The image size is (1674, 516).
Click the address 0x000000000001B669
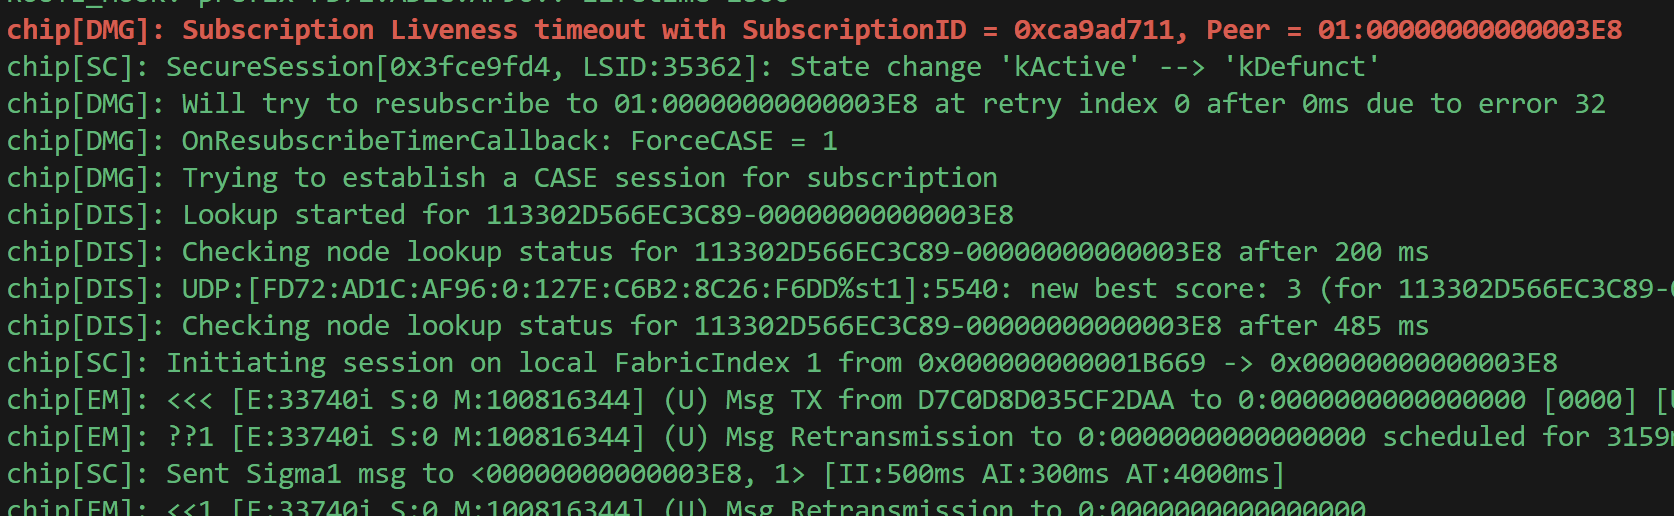coord(1061,363)
